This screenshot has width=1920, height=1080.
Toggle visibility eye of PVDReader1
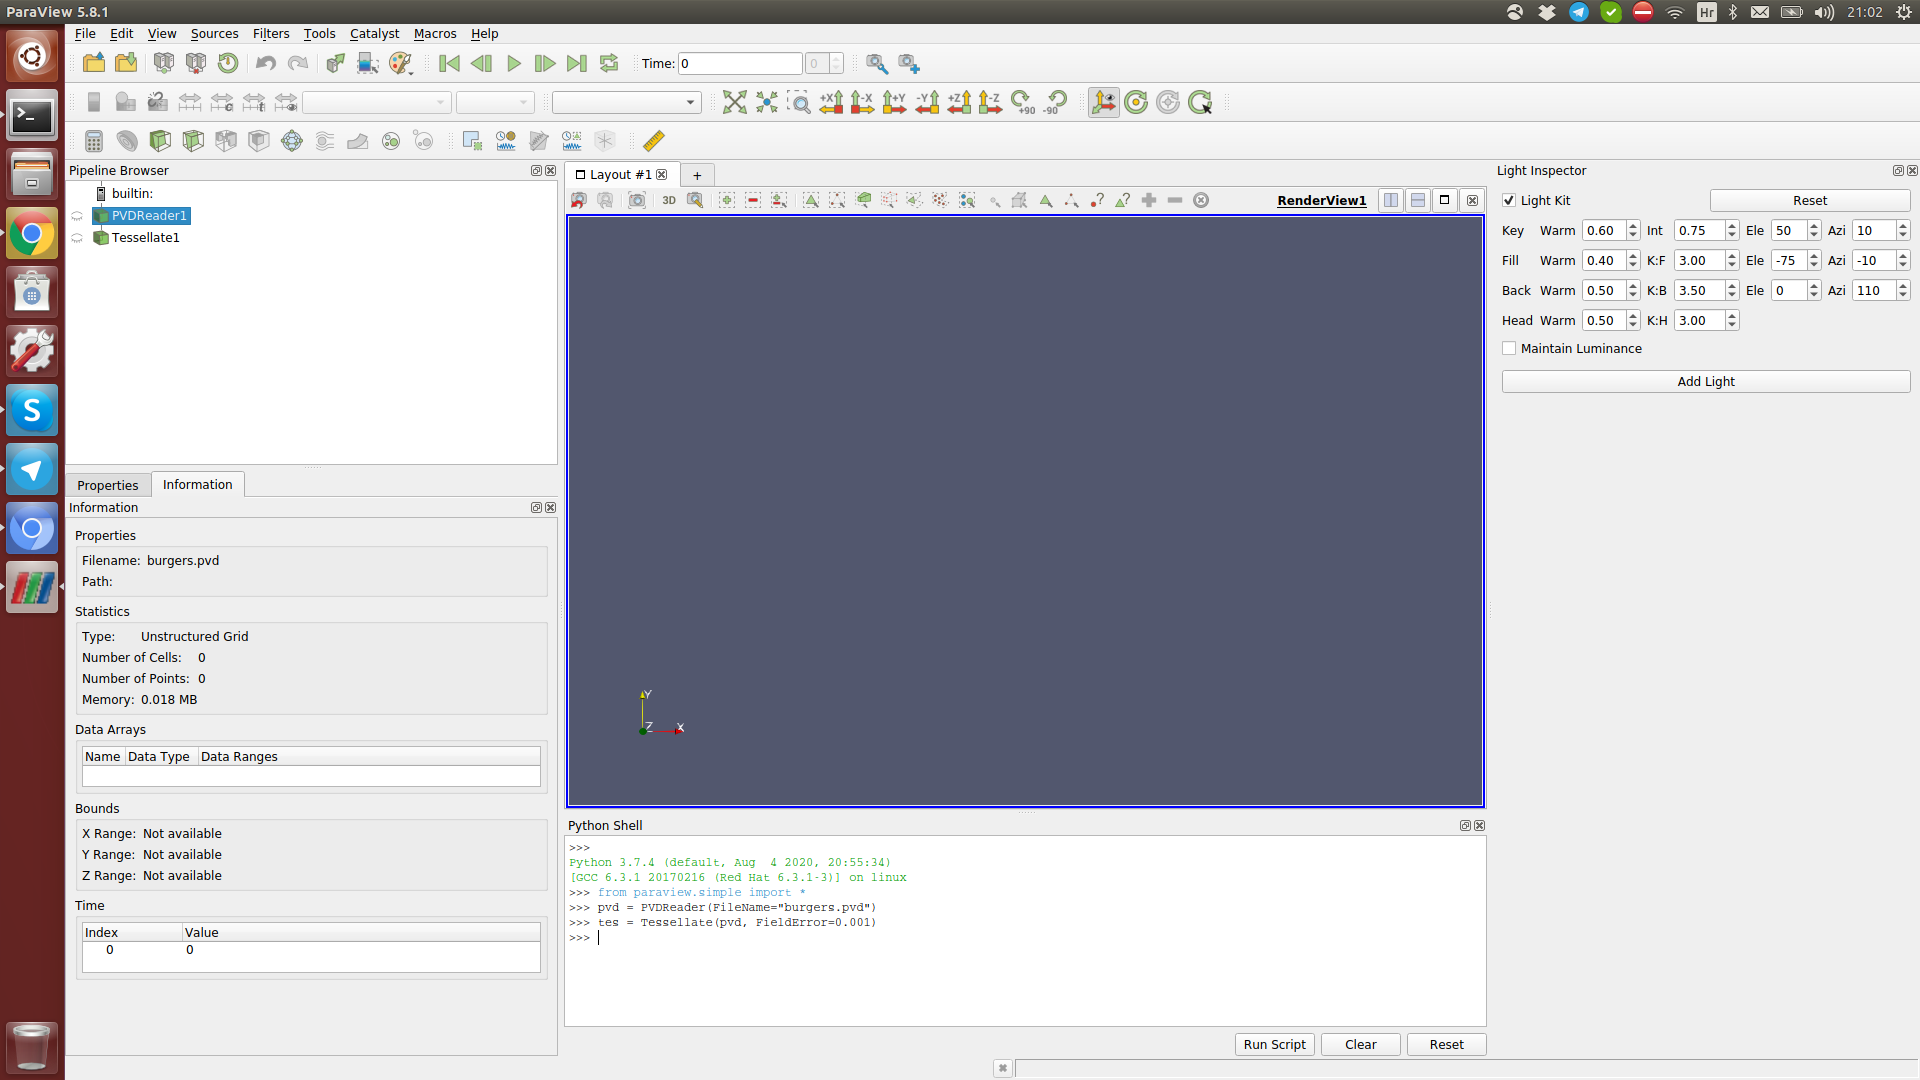[77, 216]
